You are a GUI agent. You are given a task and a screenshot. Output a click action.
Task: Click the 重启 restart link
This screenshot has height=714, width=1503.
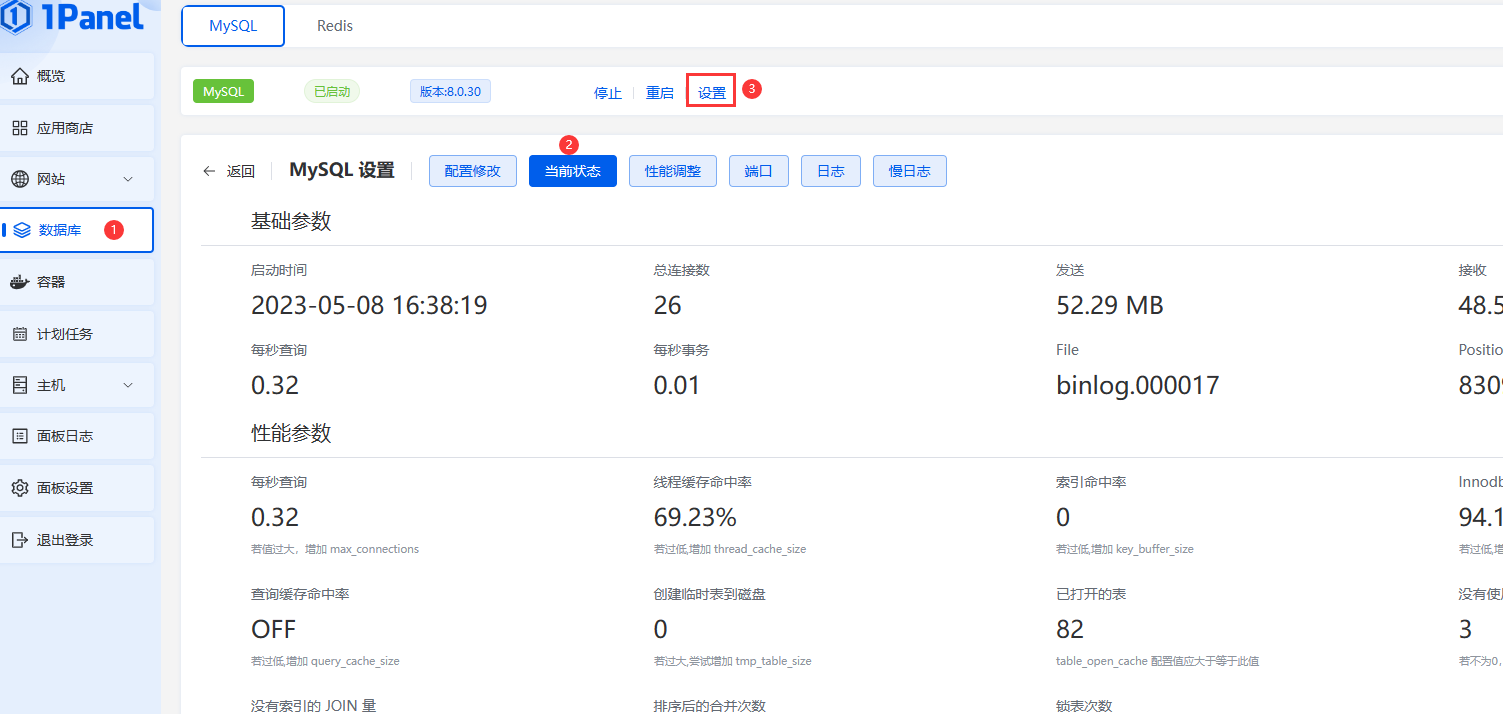(660, 91)
